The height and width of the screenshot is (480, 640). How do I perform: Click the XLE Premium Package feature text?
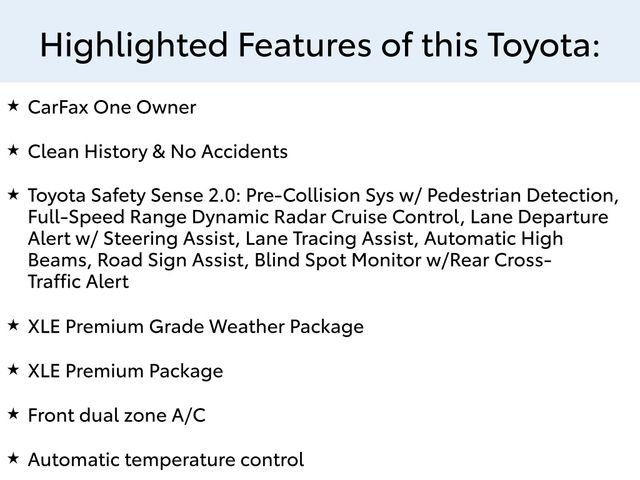pyautogui.click(x=126, y=371)
